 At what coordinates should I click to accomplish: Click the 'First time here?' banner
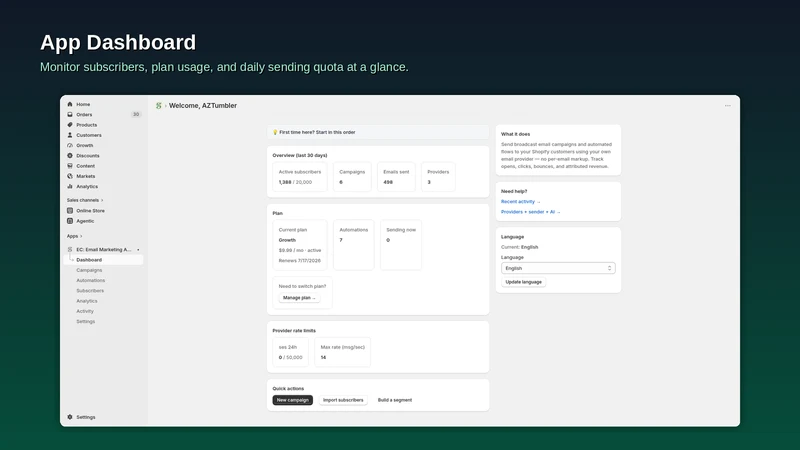[x=378, y=132]
